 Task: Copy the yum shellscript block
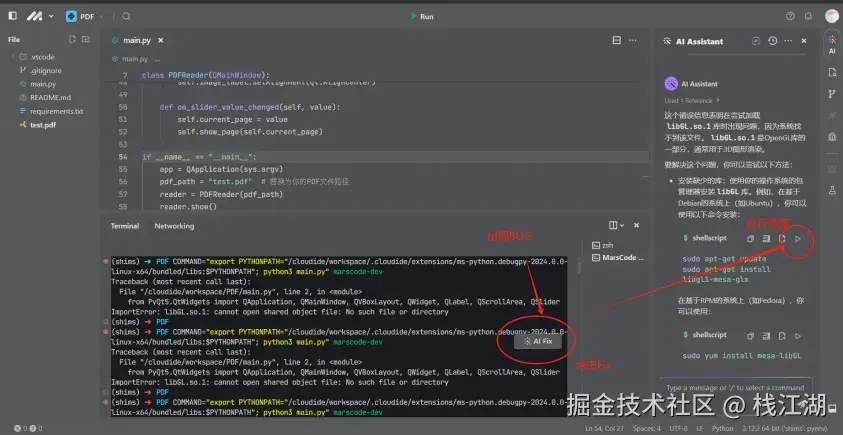751,336
